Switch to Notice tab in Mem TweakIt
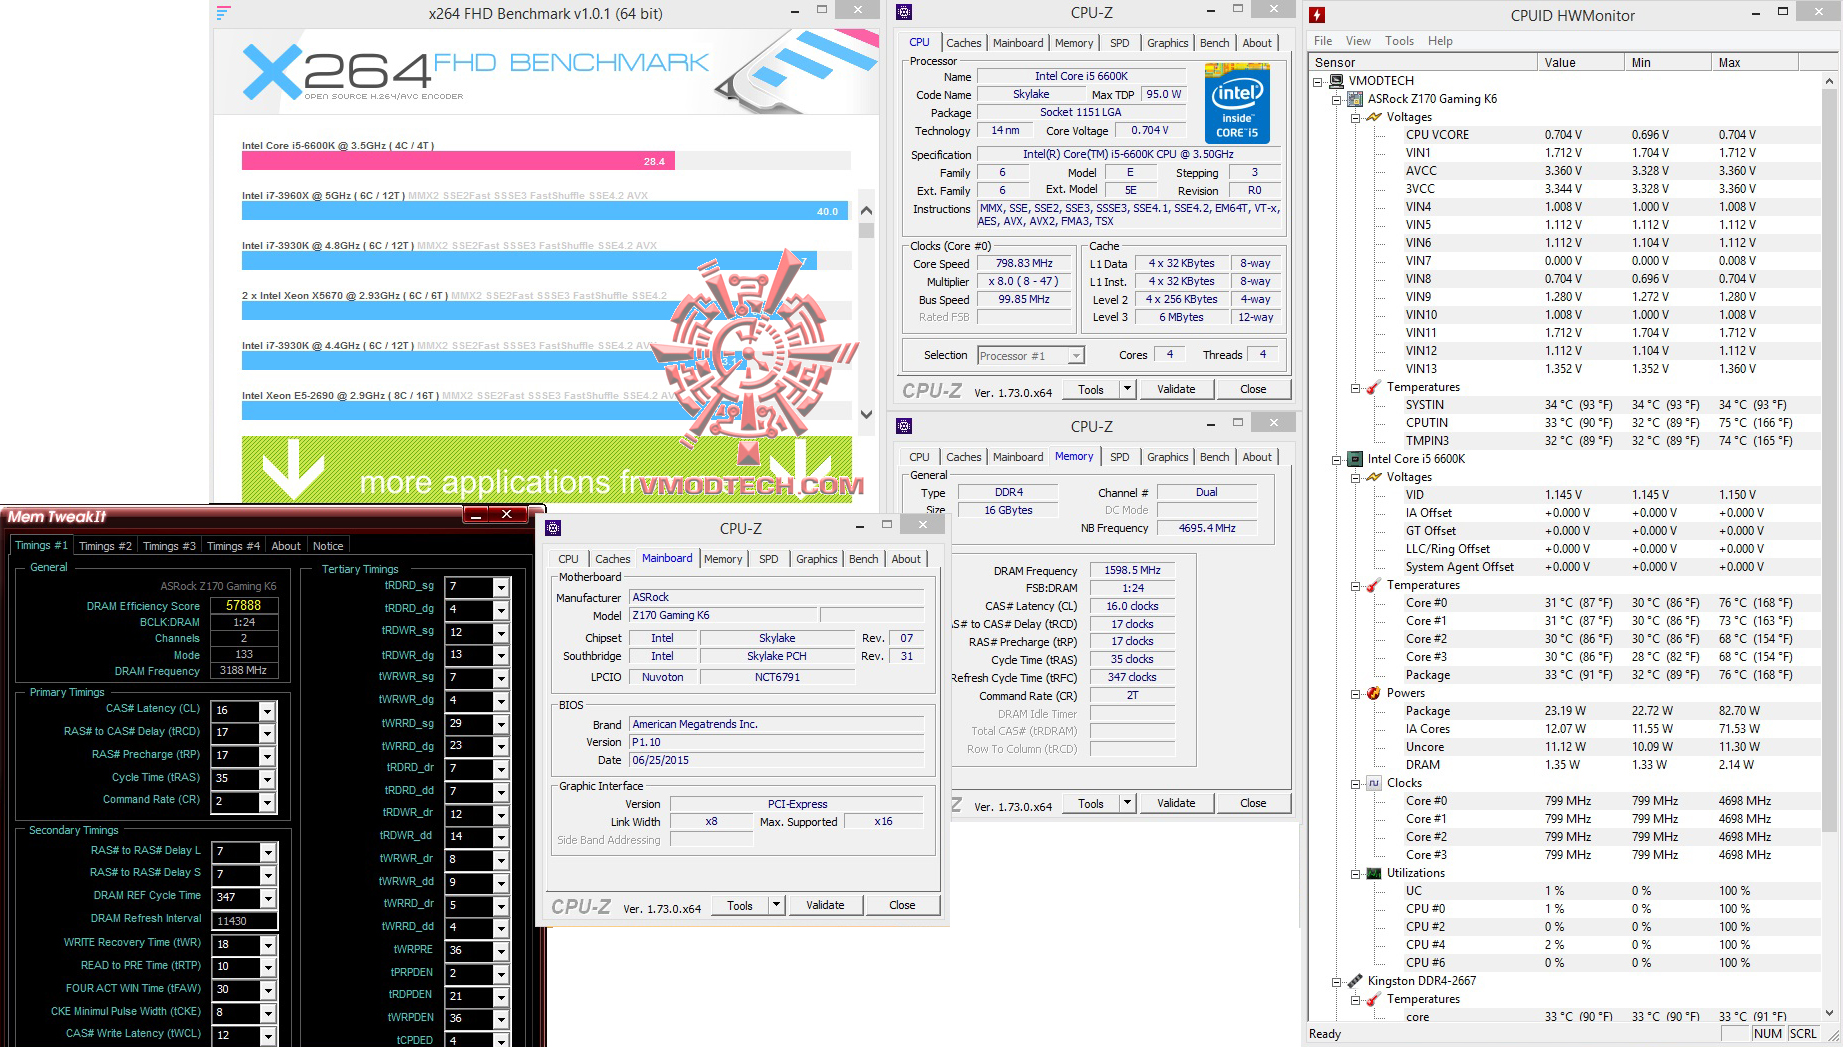The width and height of the screenshot is (1843, 1047). coord(328,546)
